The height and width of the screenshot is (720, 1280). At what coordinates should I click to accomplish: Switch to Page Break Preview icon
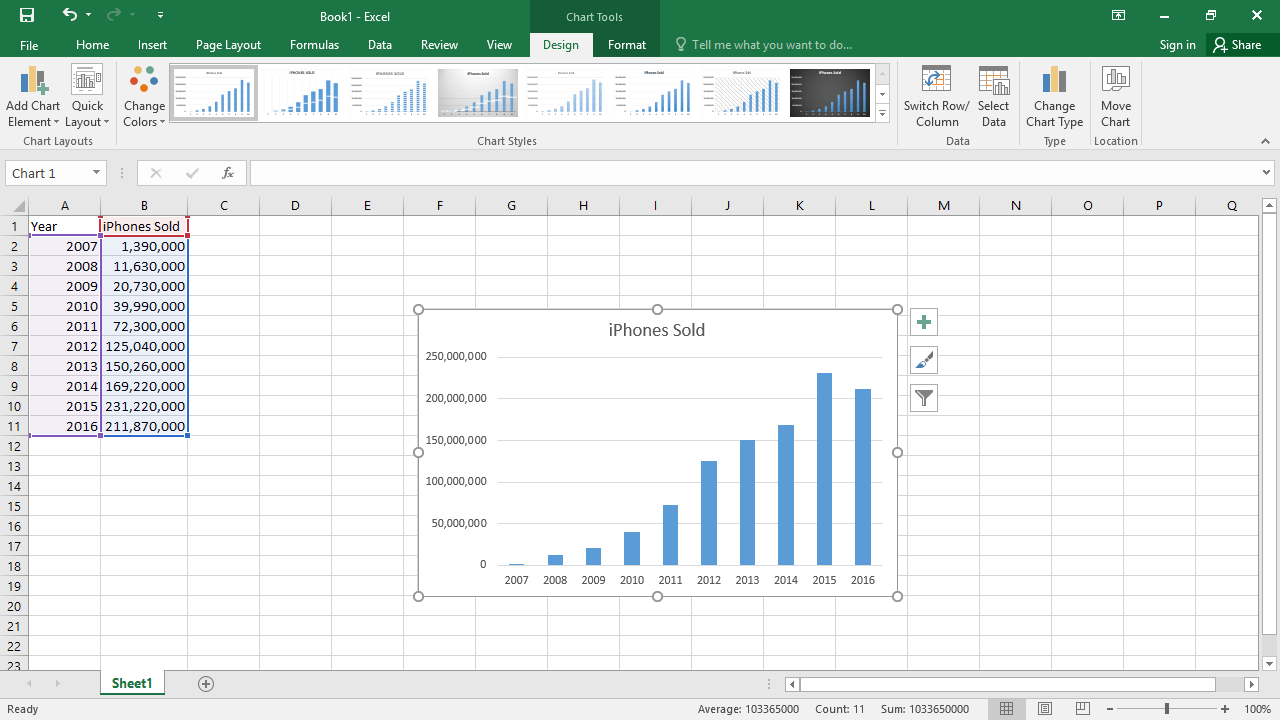pyautogui.click(x=1083, y=709)
